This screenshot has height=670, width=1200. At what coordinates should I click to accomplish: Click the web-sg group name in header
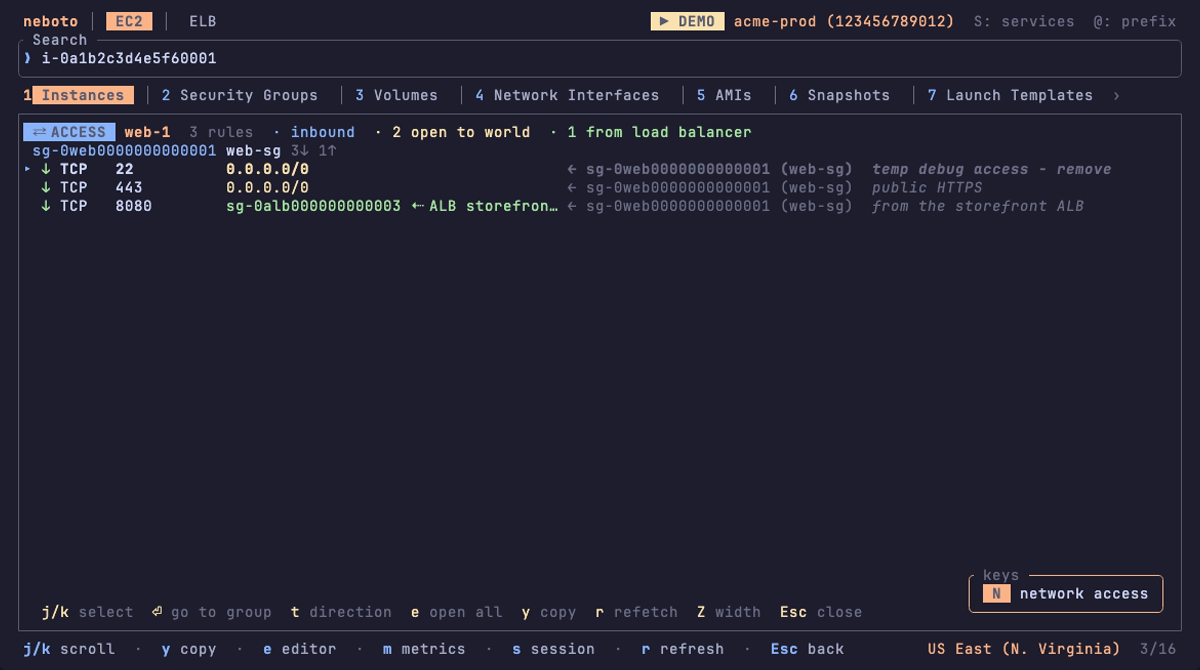pos(253,151)
